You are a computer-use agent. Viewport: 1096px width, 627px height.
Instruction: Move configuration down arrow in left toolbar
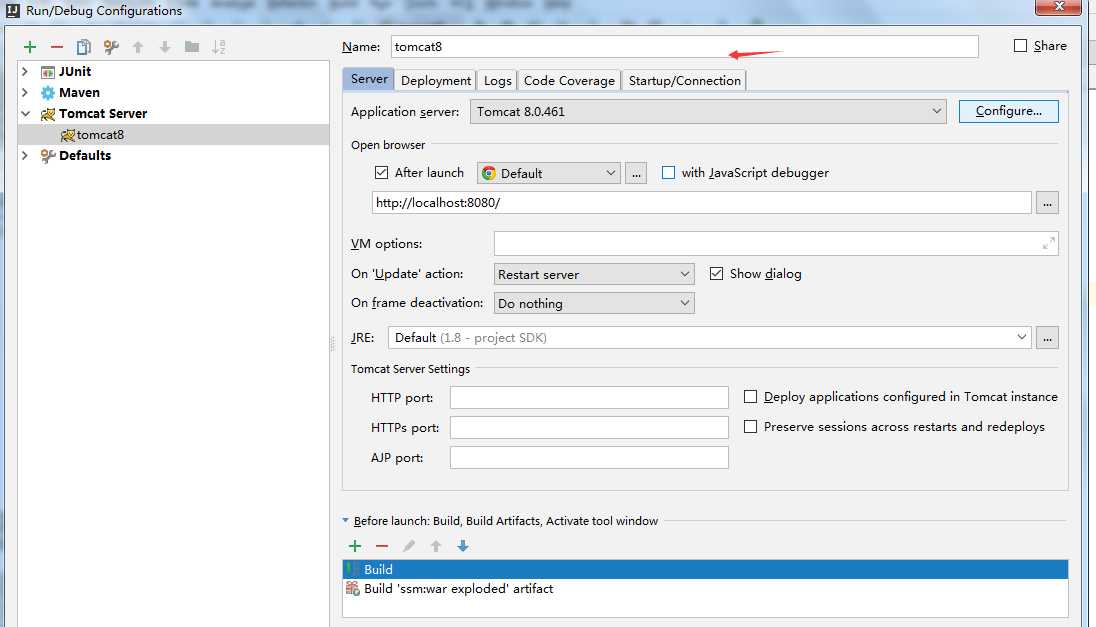click(165, 47)
